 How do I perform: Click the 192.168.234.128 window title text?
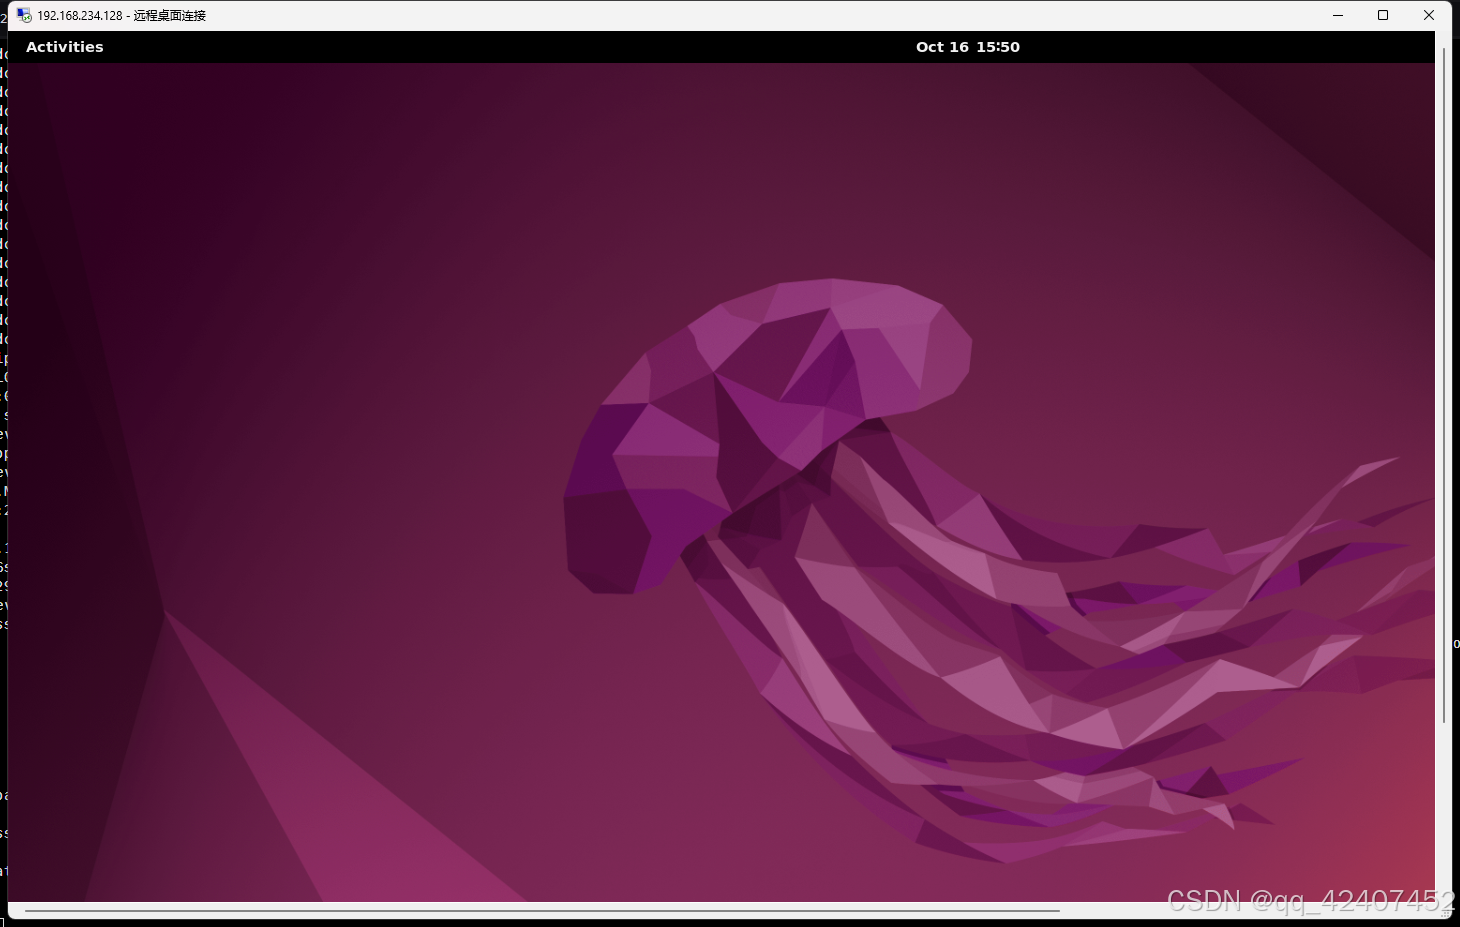(x=121, y=15)
